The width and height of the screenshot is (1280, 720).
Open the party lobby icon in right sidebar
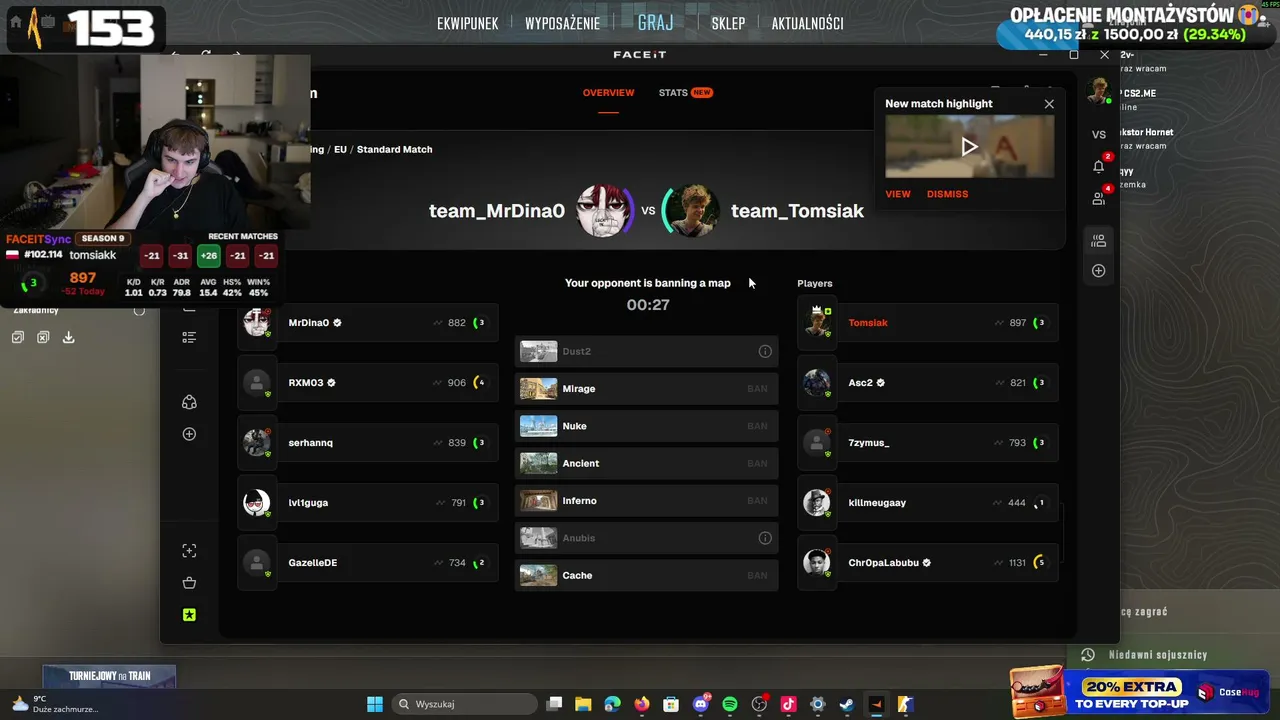(x=1098, y=241)
